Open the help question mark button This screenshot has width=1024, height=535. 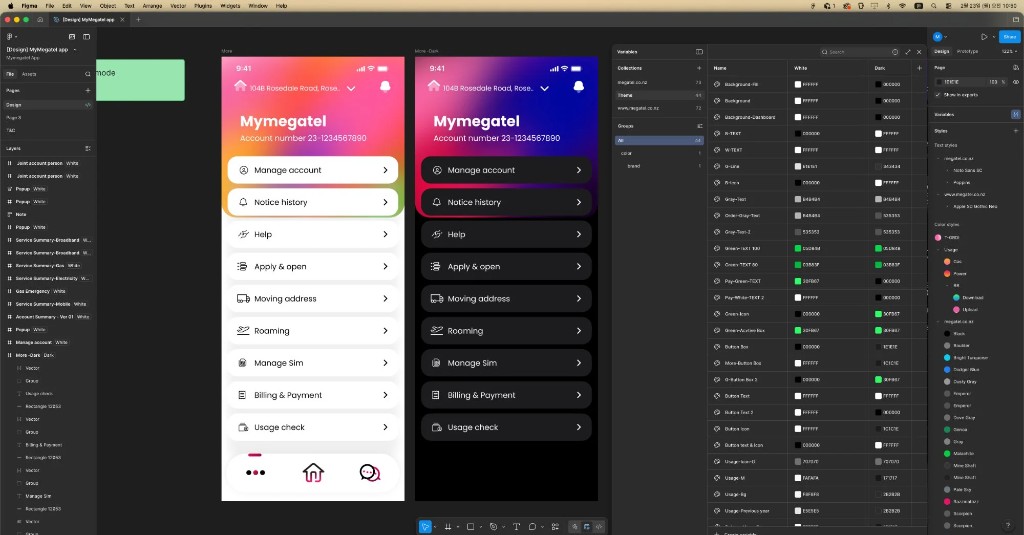coord(1008,525)
